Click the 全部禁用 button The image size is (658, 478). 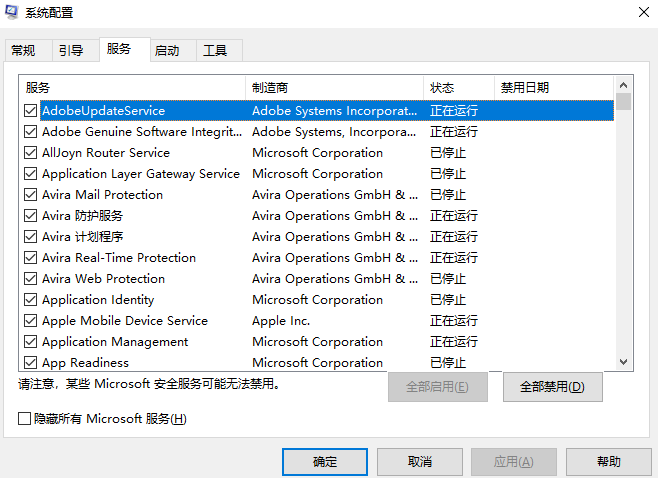click(x=552, y=387)
